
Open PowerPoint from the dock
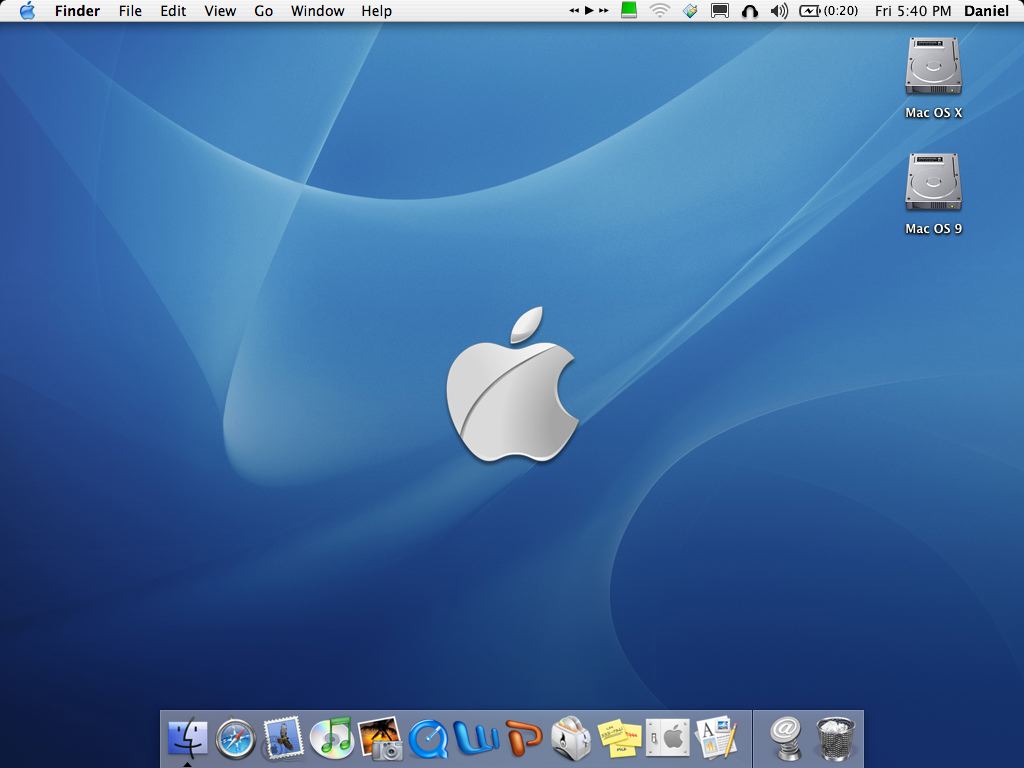pyautogui.click(x=524, y=739)
